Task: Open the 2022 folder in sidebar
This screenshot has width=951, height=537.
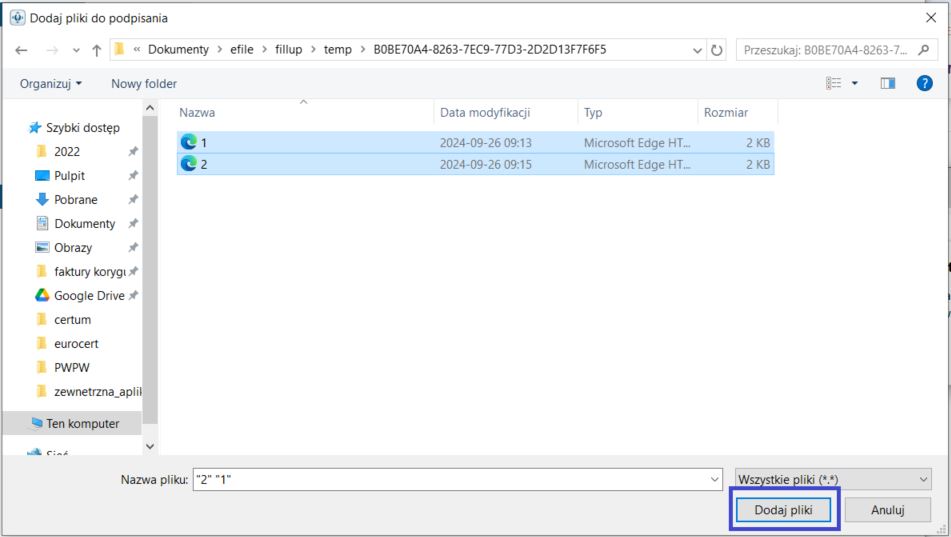Action: pyautogui.click(x=67, y=152)
